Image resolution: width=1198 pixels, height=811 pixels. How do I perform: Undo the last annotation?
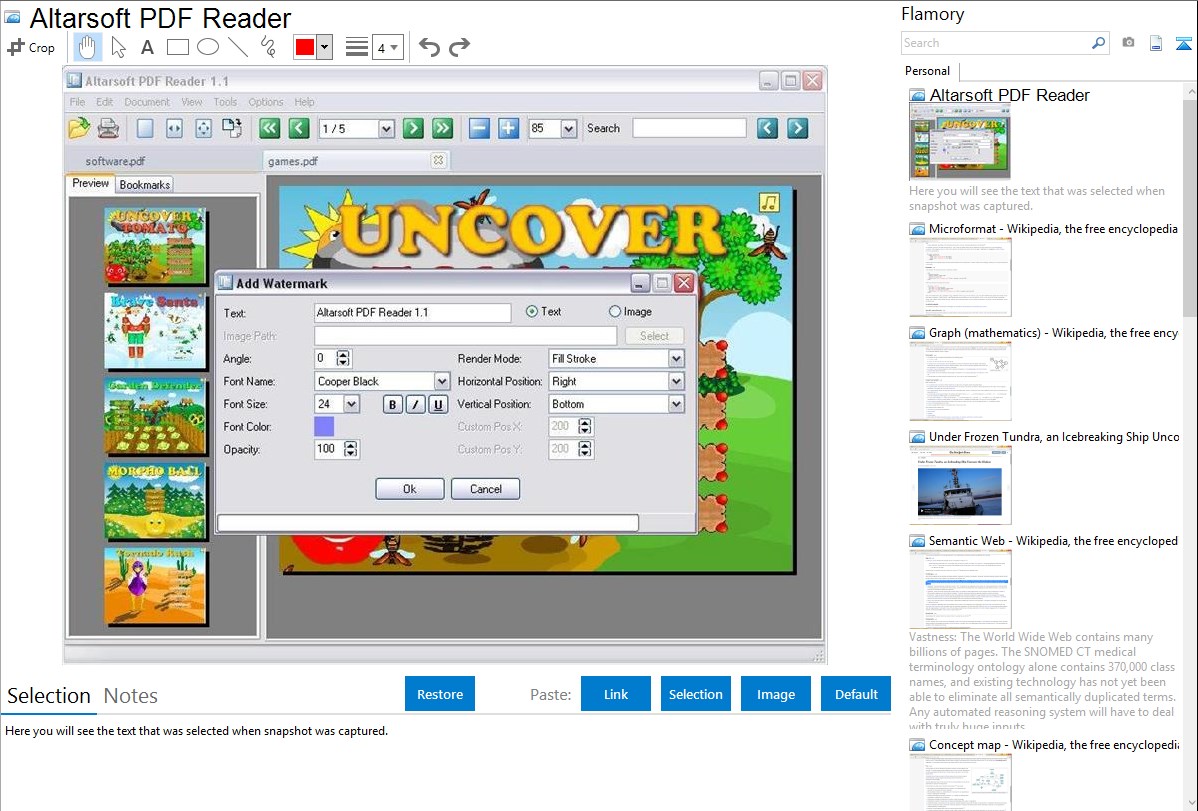429,47
